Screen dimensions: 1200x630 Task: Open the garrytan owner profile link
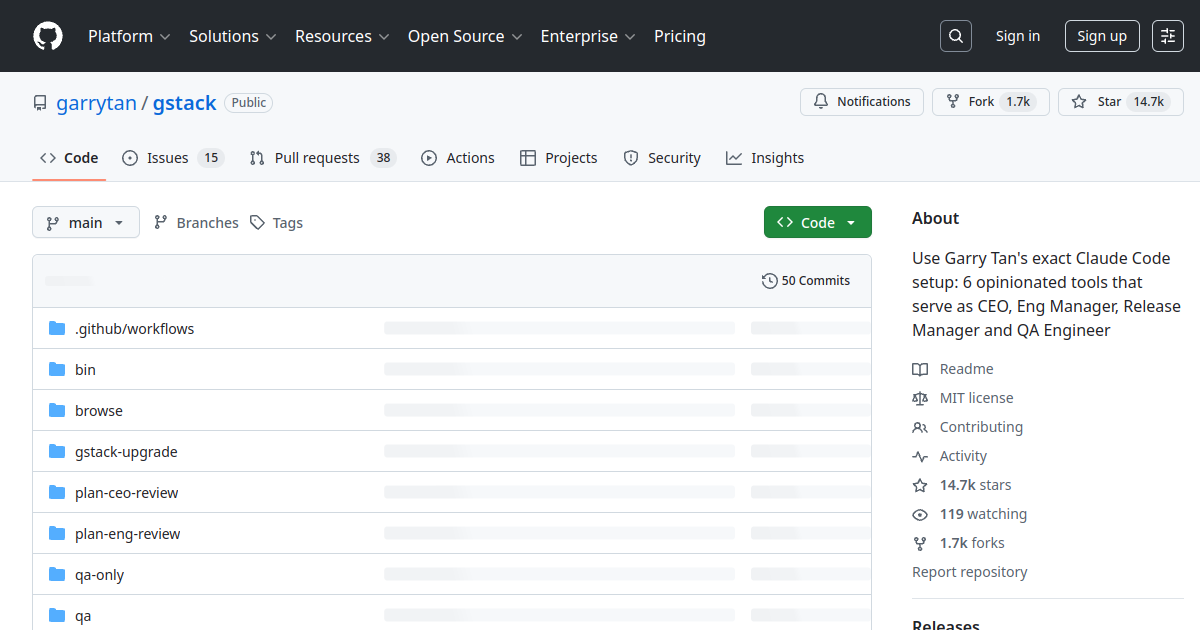coord(96,103)
